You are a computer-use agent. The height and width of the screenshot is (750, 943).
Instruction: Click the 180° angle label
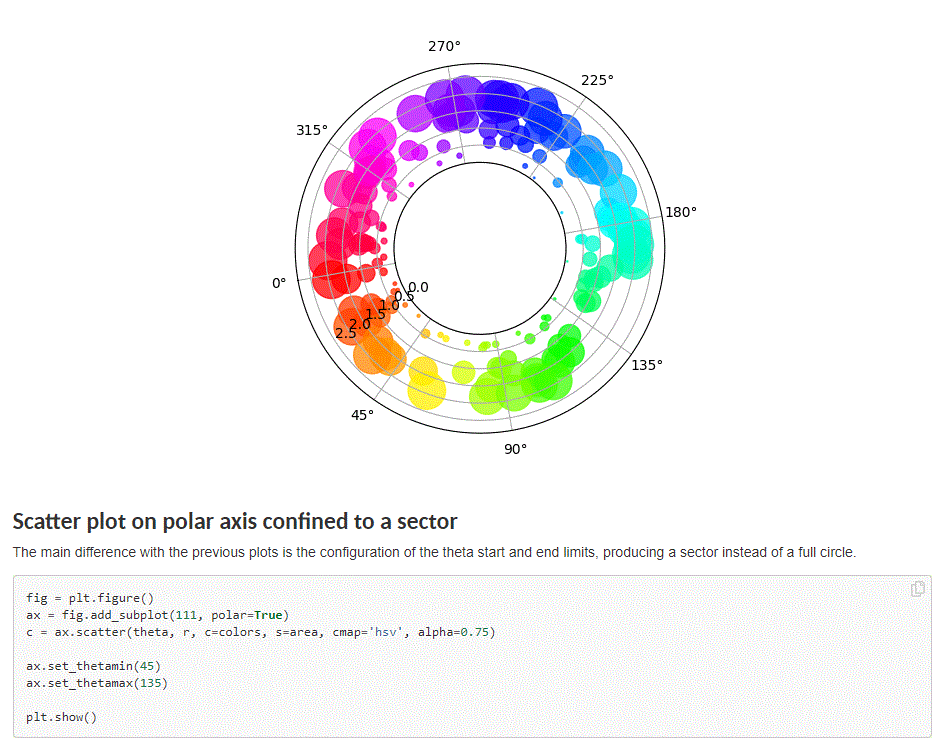(681, 212)
